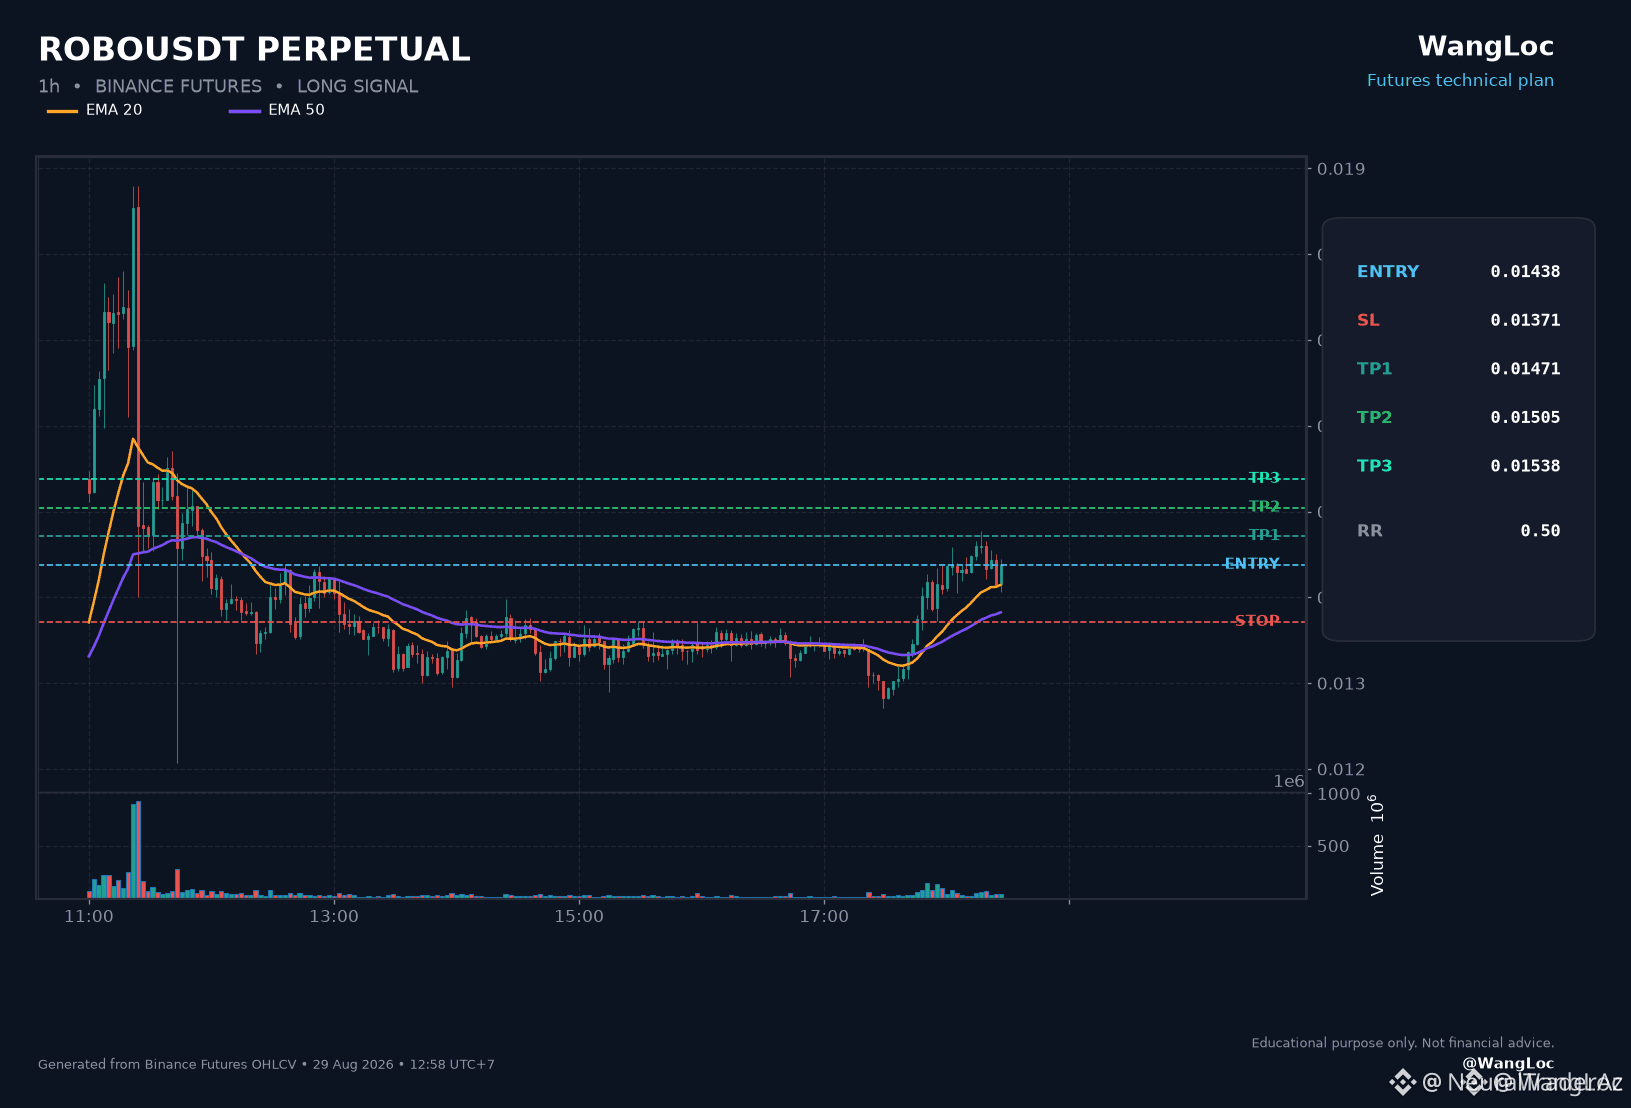1631x1108 pixels.
Task: Click the ENTRY label in the info panel
Action: [1388, 271]
